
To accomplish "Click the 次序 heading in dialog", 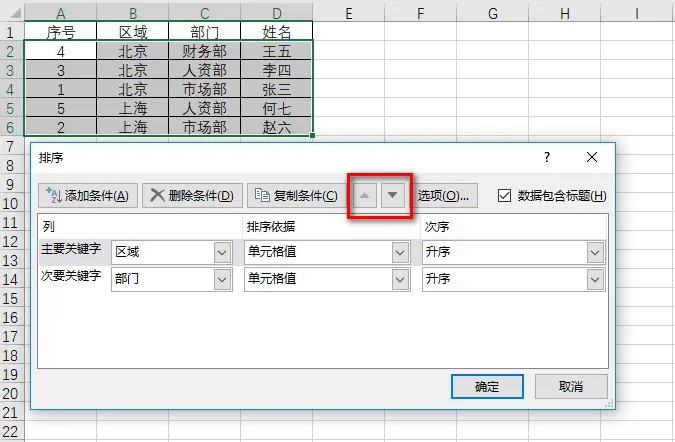I will point(437,227).
